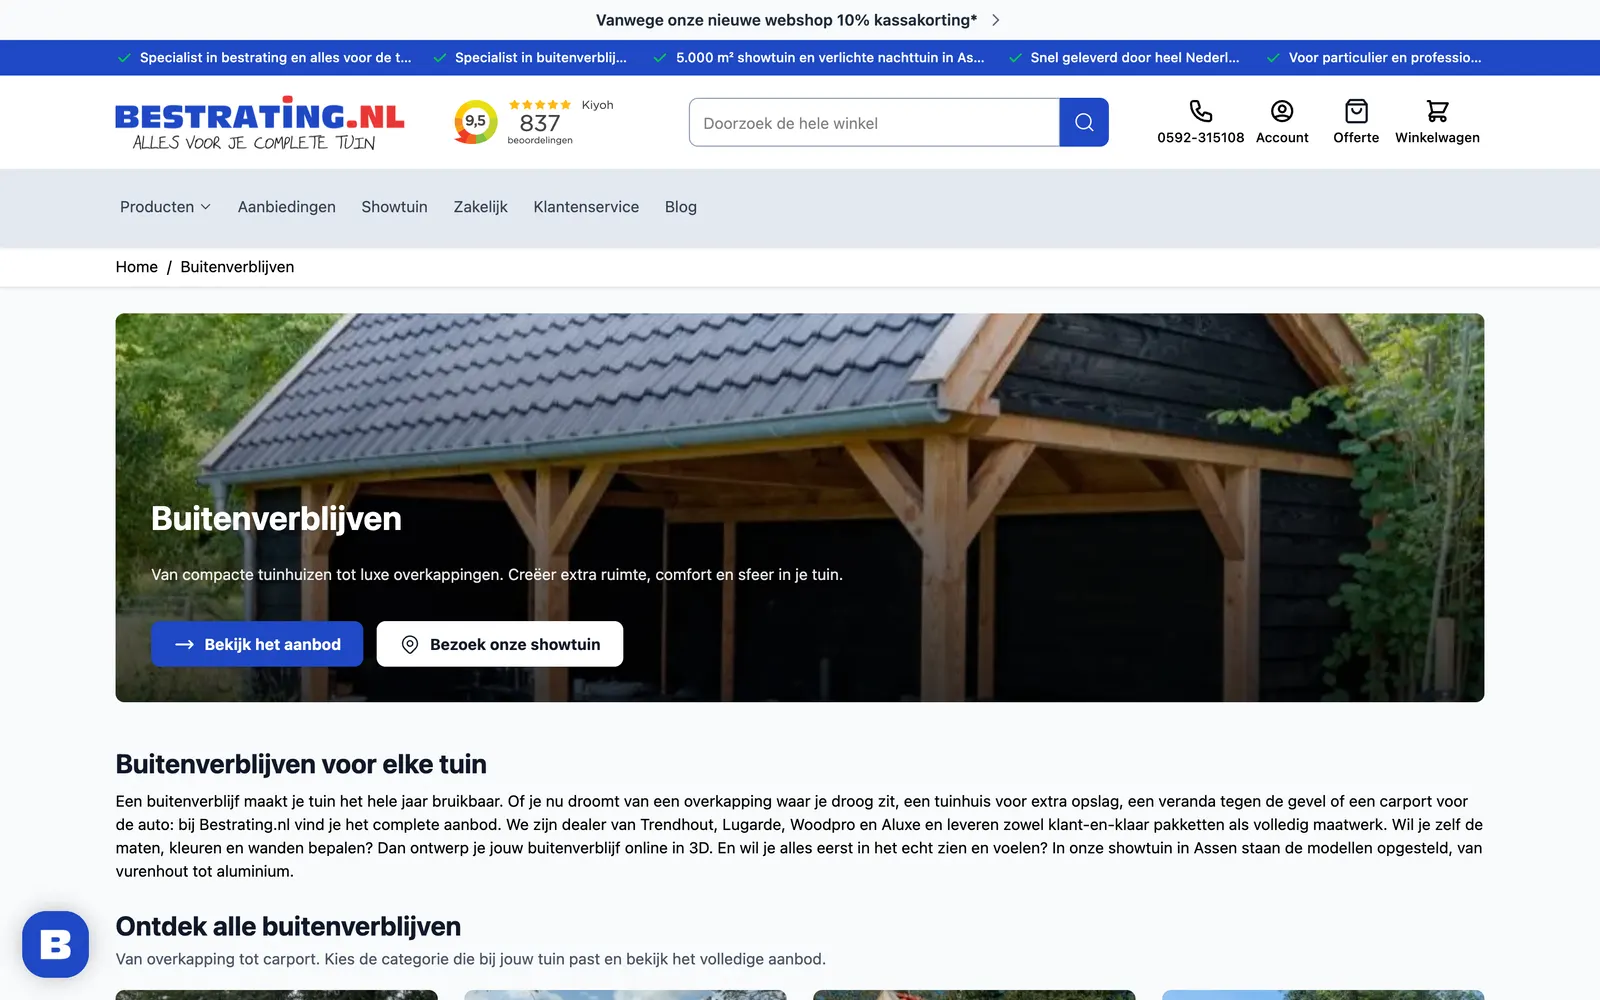Select Zakelijk in the navigation bar
Screen dimensions: 1600x1000
[x=481, y=207]
